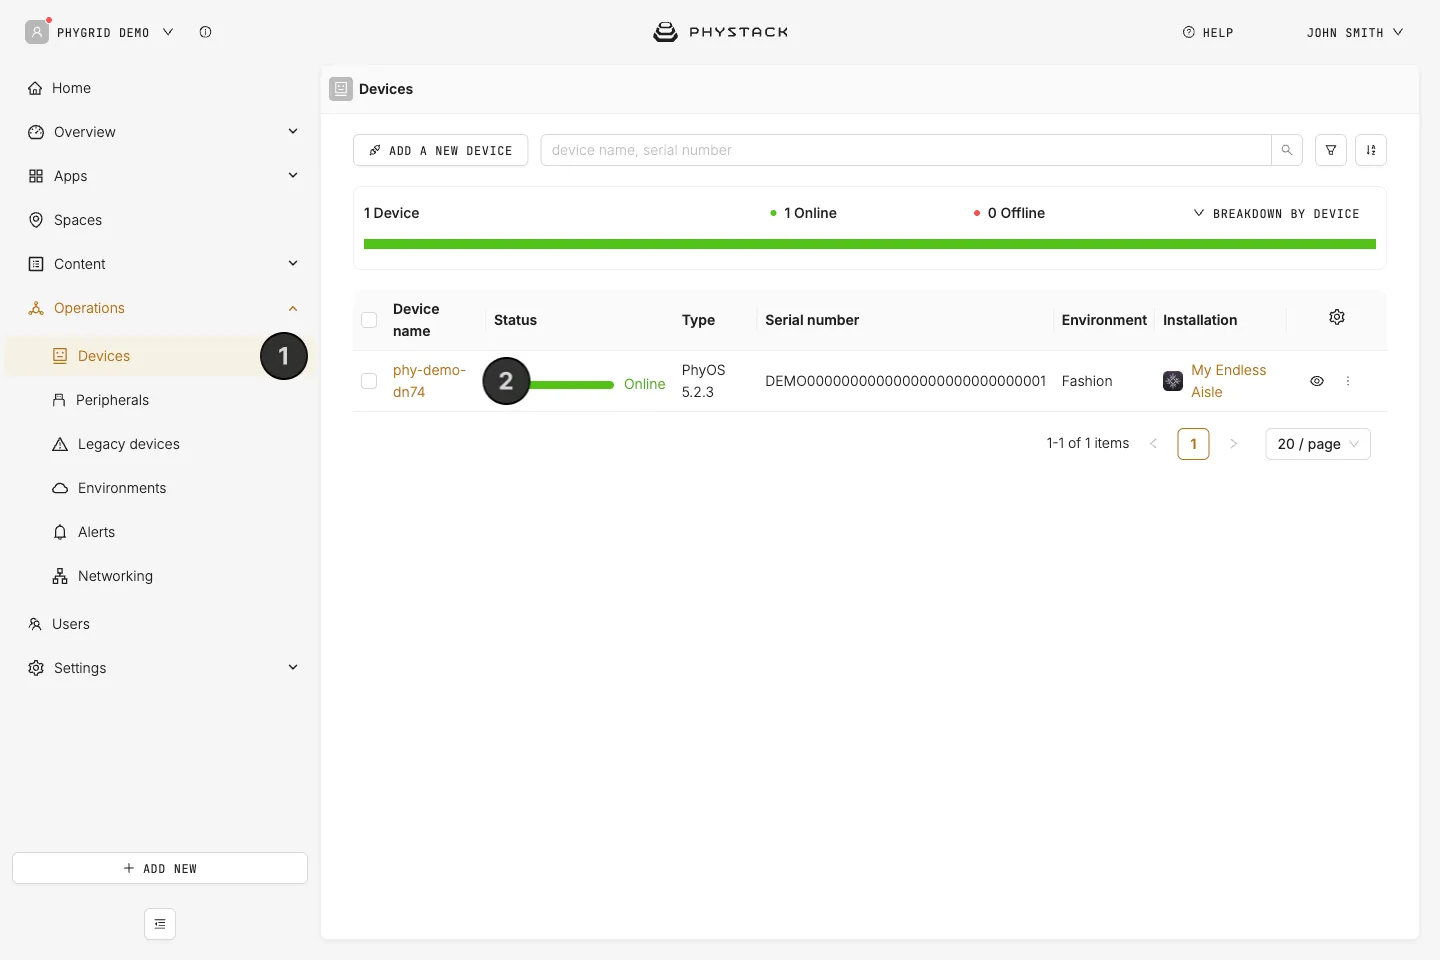The image size is (1440, 960).
Task: Open the phy-demo-dn74 device link
Action: (x=429, y=381)
